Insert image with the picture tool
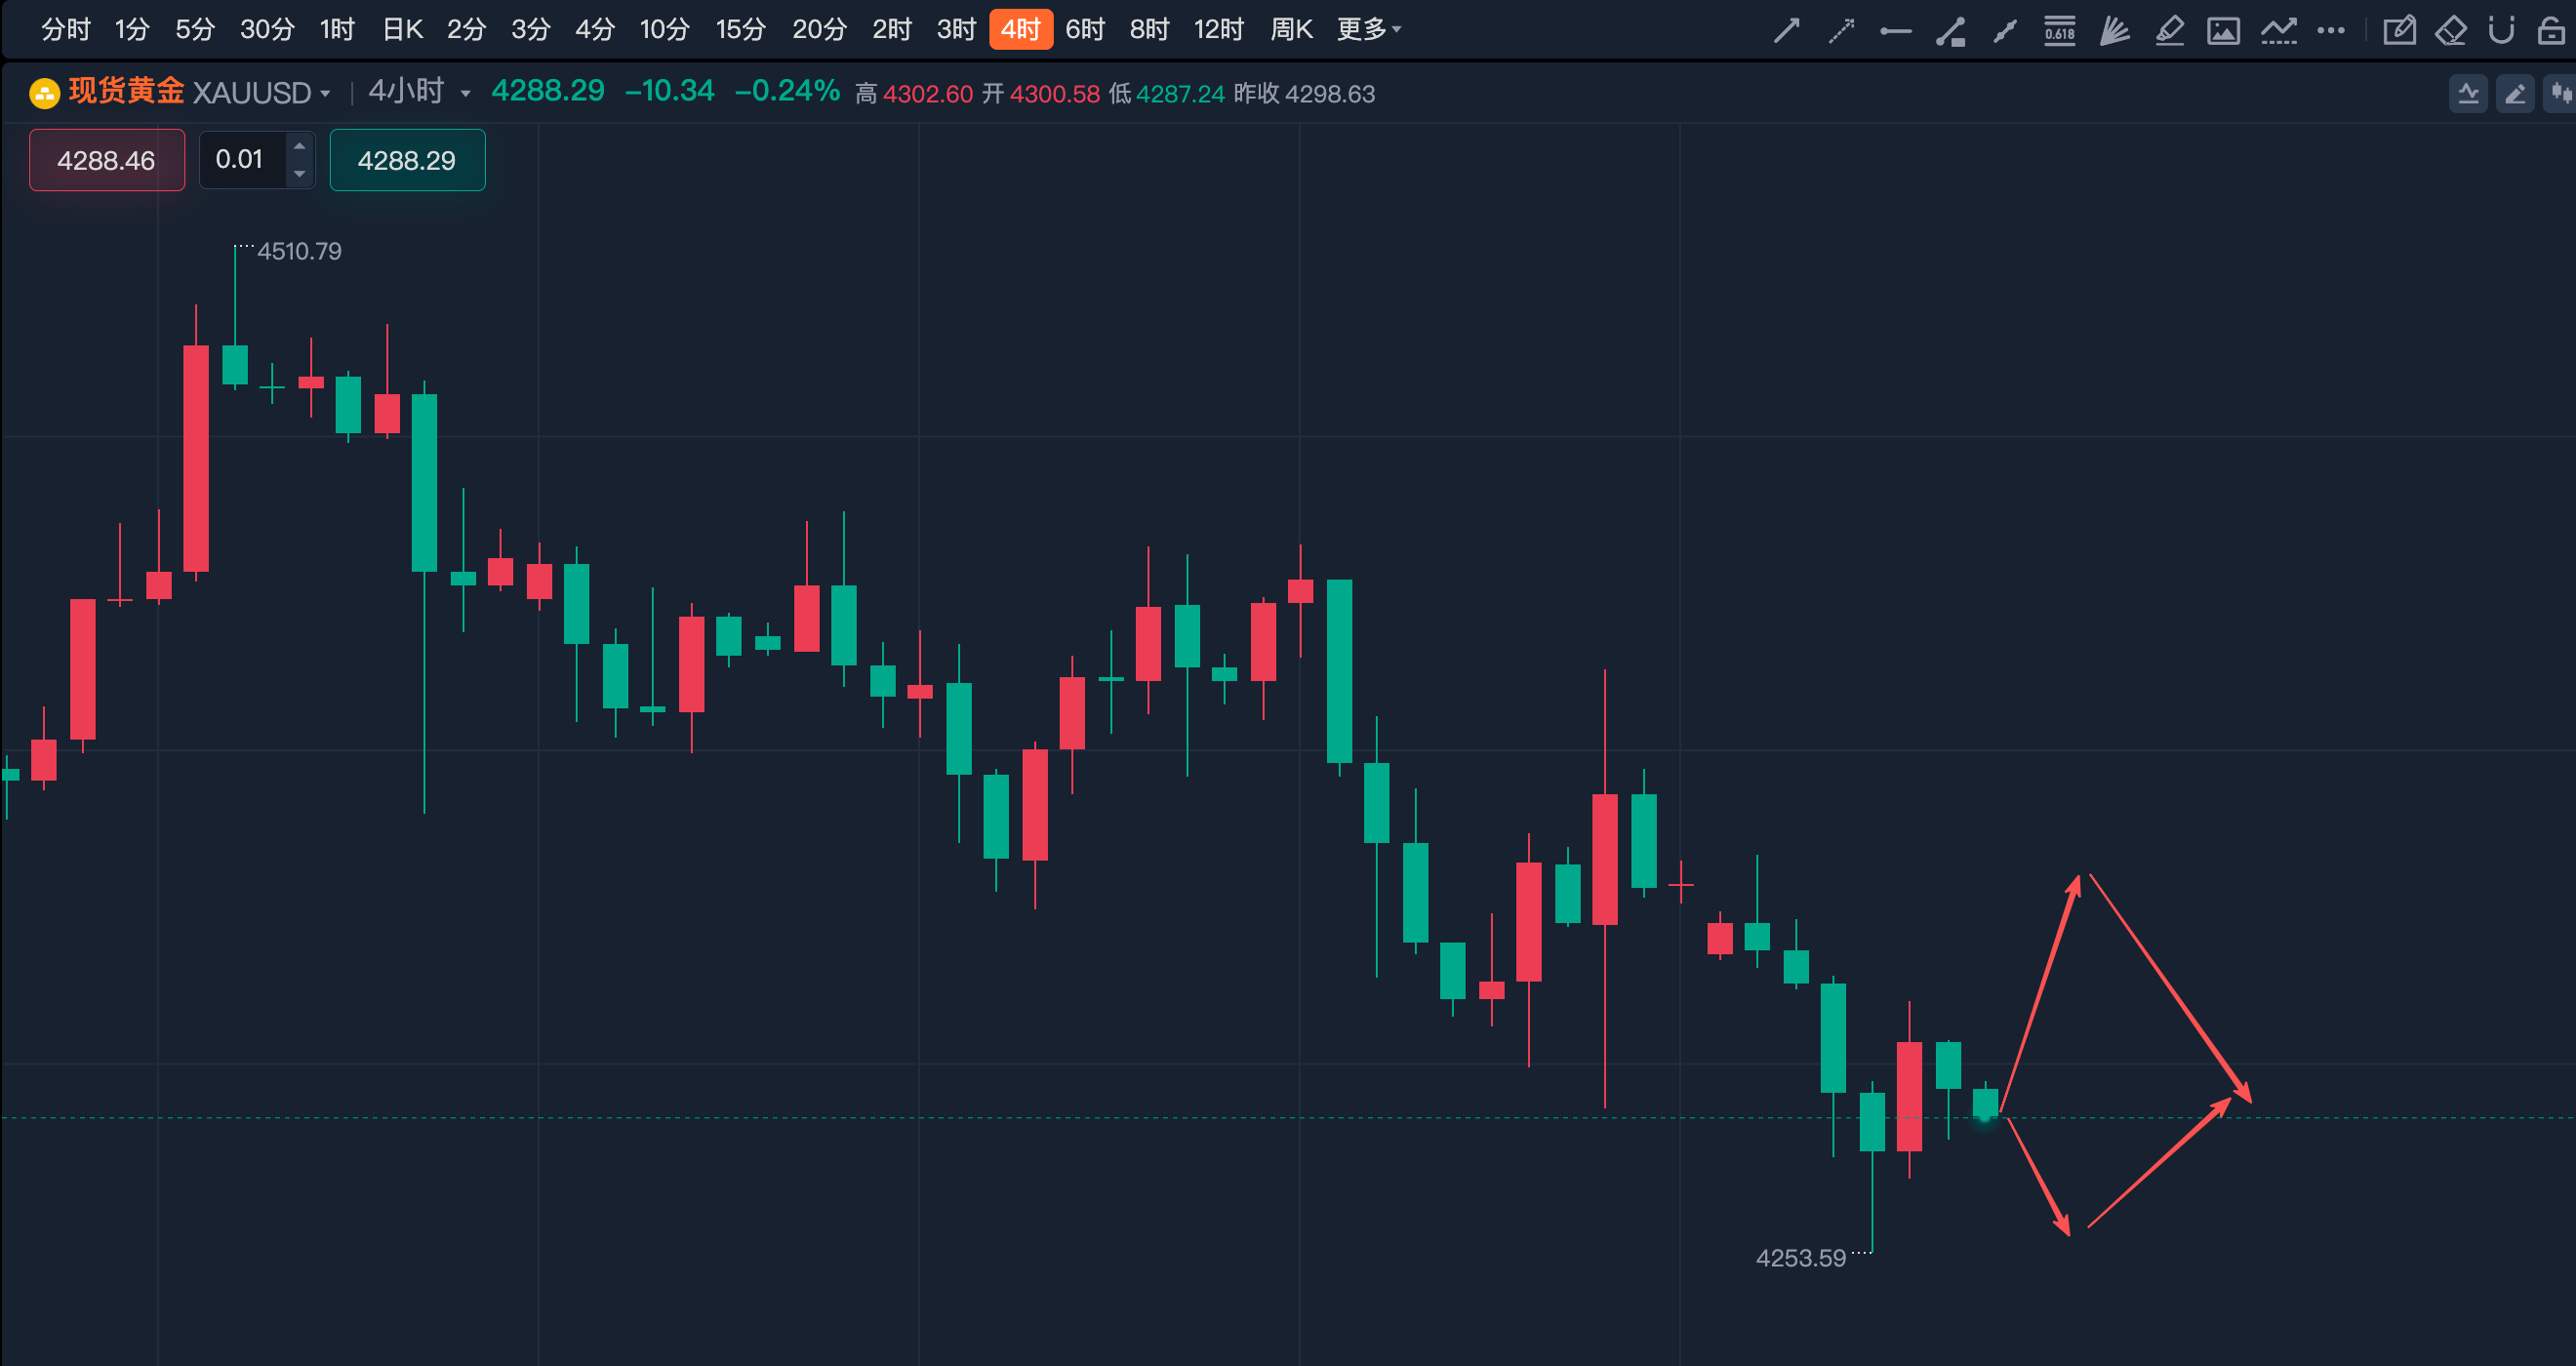This screenshot has height=1366, width=2576. (x=2223, y=31)
